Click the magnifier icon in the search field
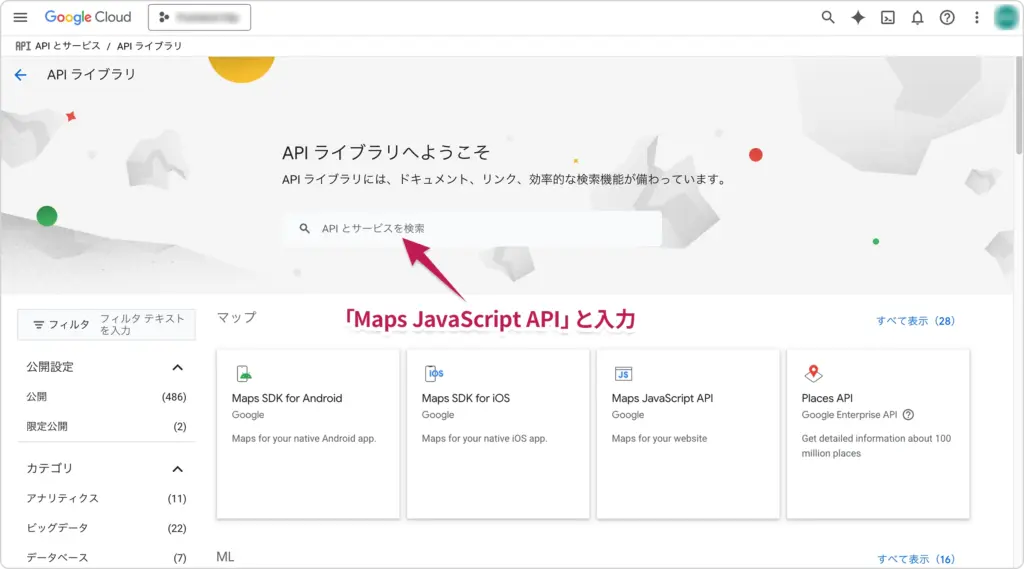 304,228
